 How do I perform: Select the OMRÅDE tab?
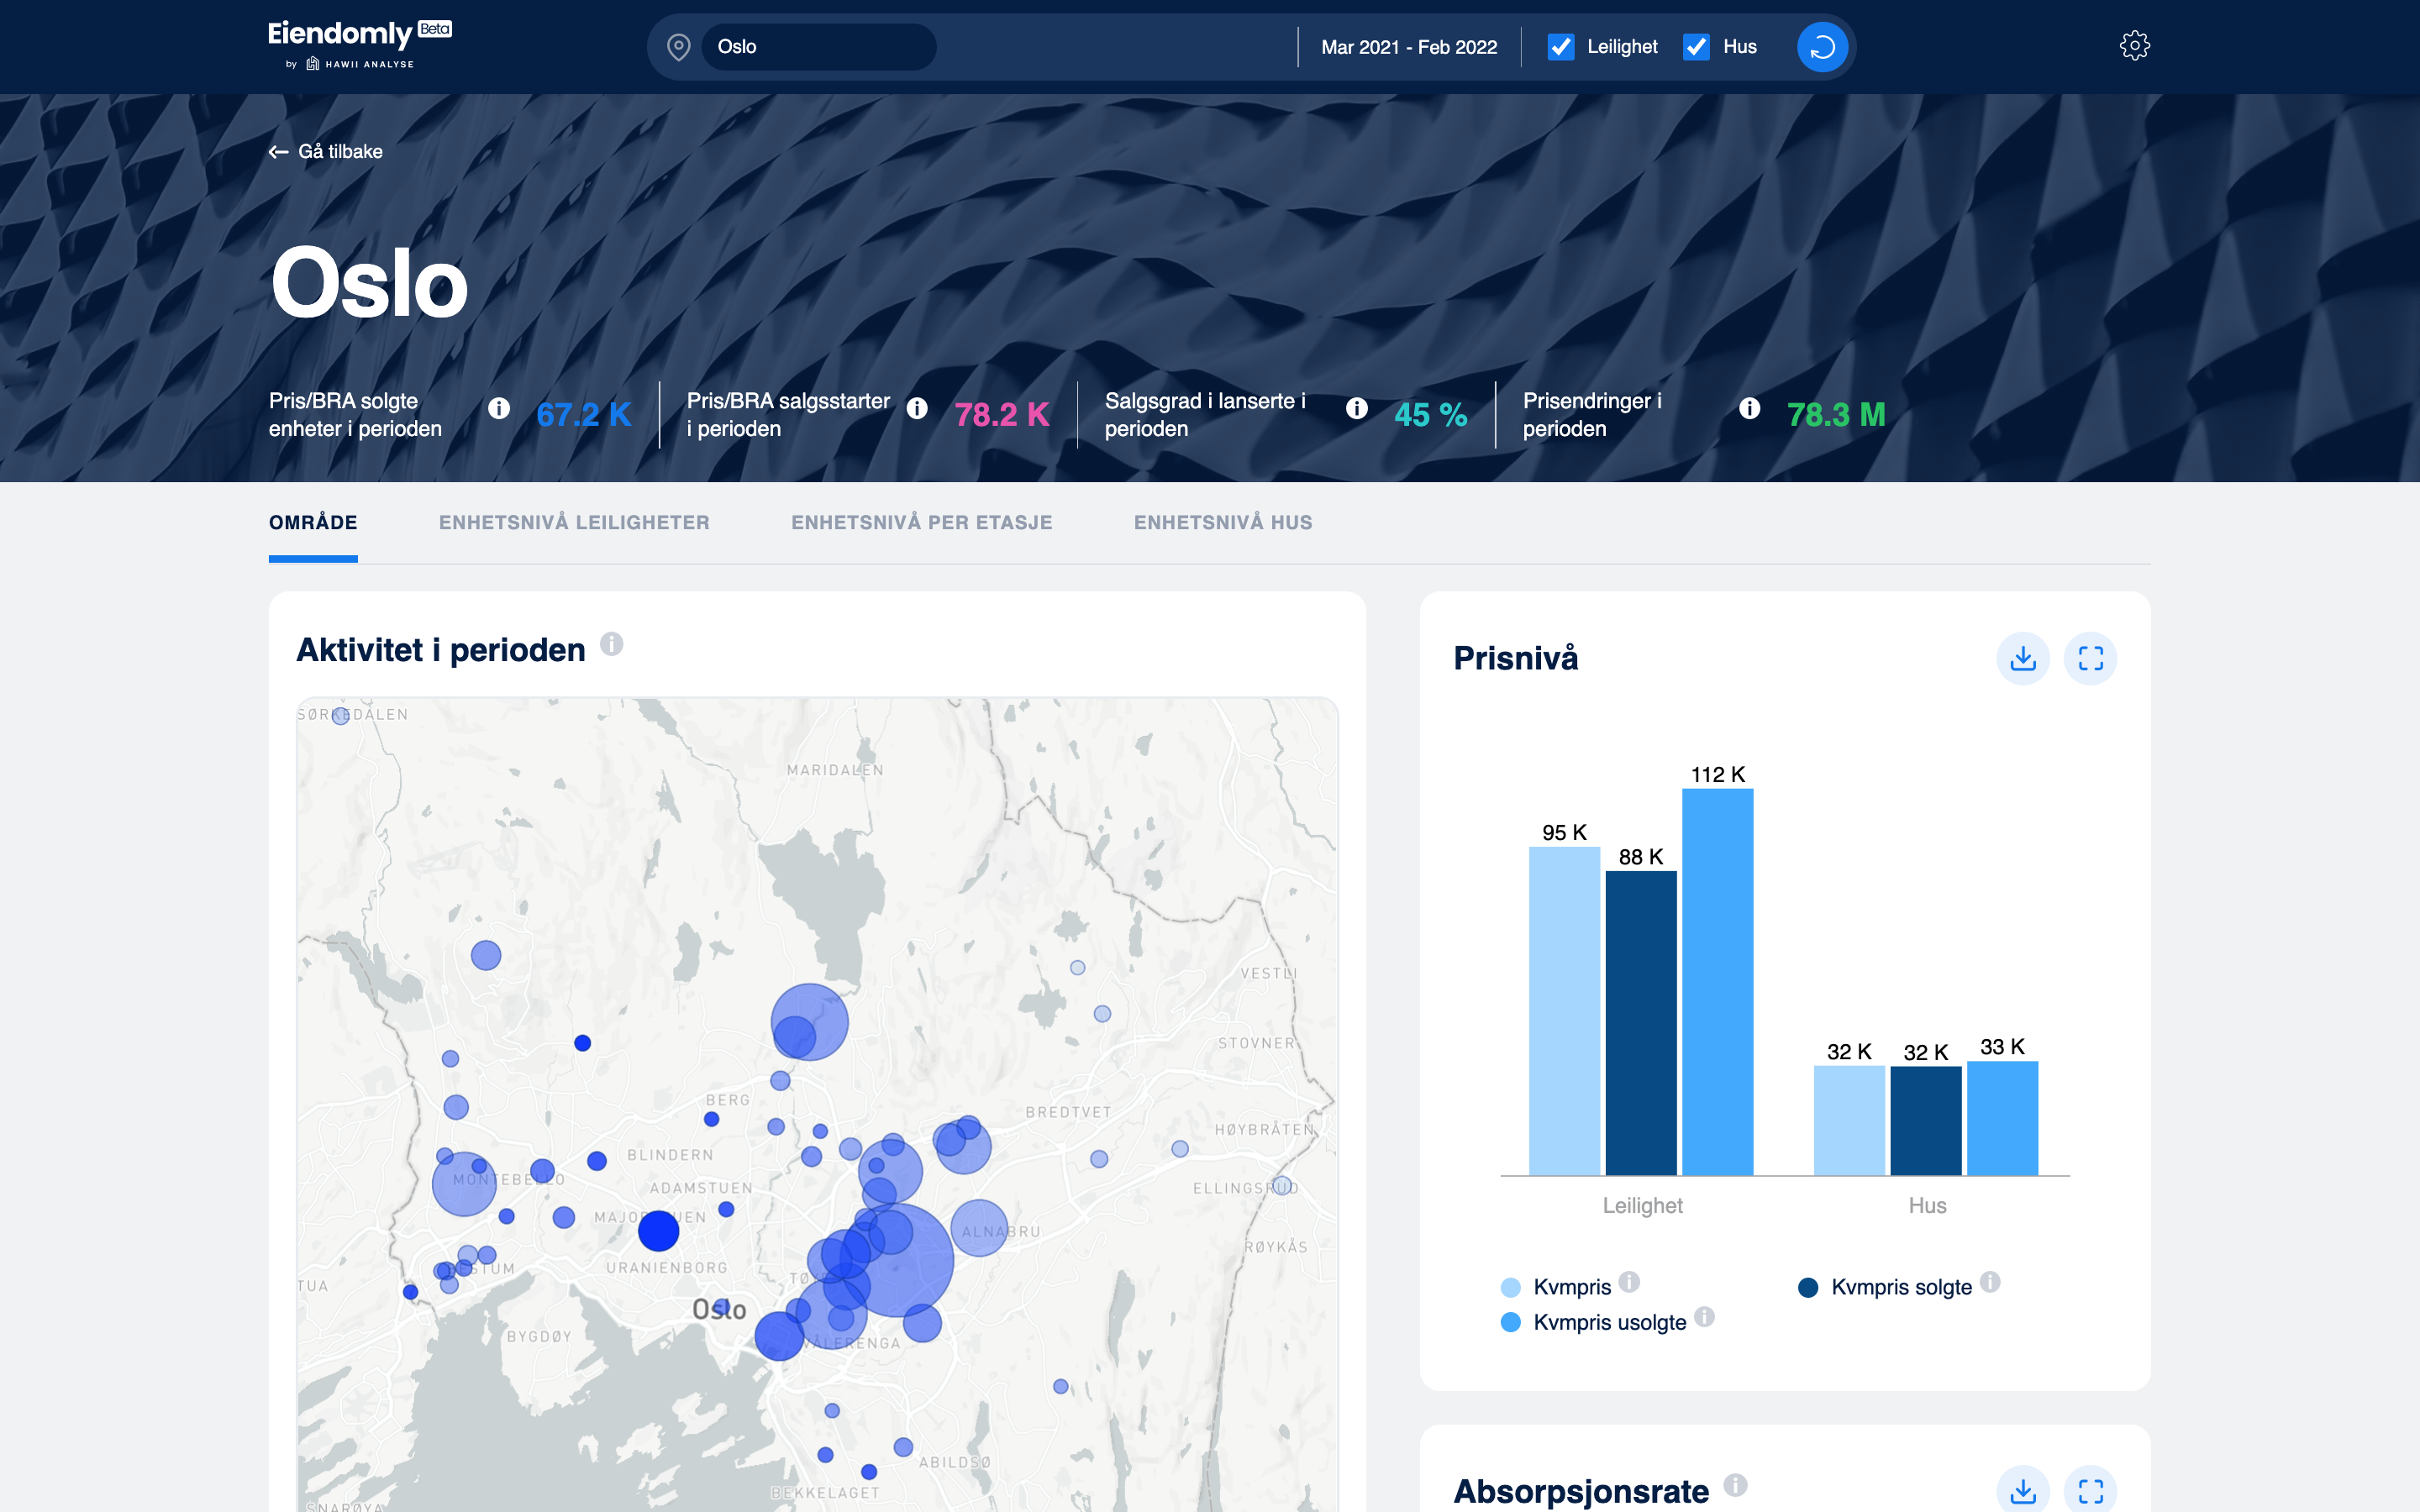pos(313,522)
